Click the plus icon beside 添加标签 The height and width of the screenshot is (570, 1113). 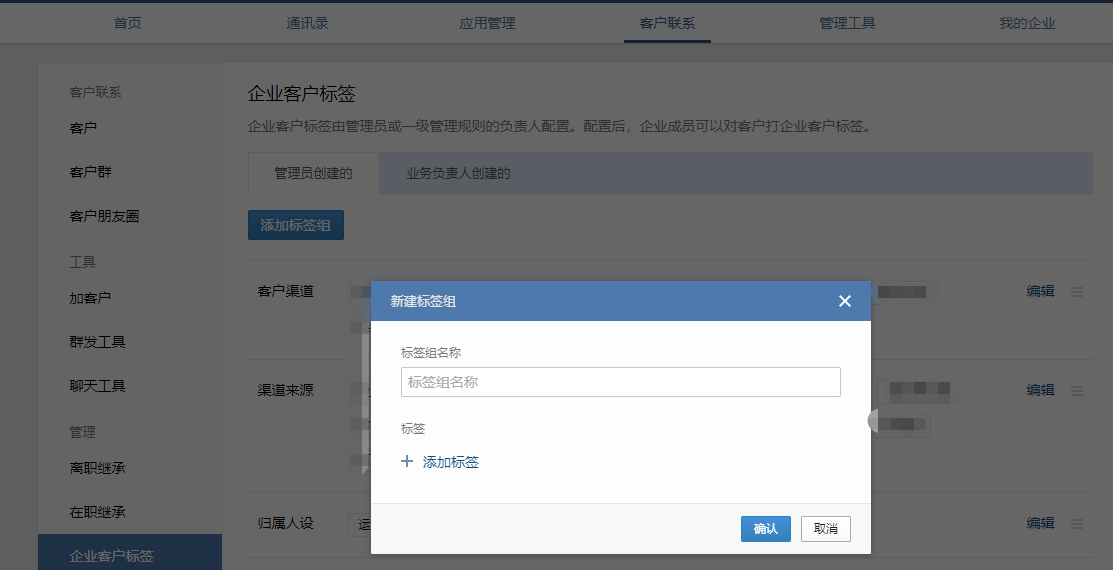[407, 462]
